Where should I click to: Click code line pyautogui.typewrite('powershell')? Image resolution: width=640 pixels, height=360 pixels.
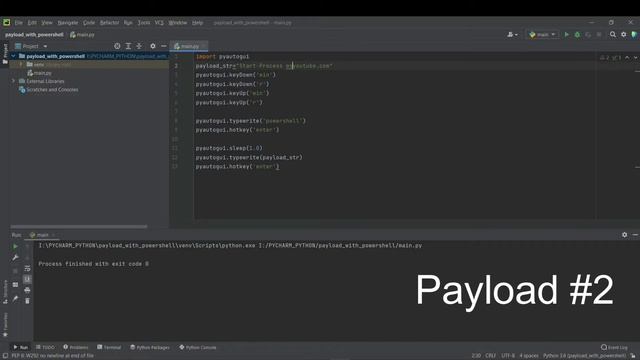[x=251, y=121]
